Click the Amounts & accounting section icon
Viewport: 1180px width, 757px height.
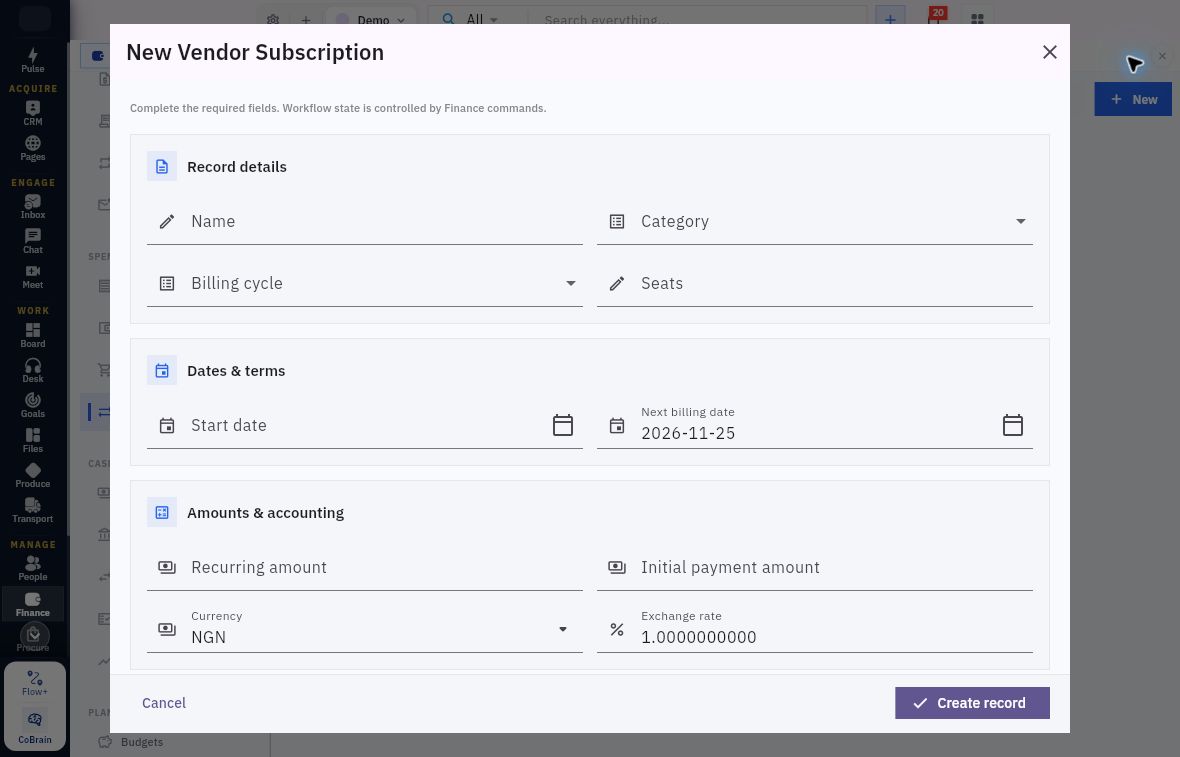pyautogui.click(x=162, y=513)
